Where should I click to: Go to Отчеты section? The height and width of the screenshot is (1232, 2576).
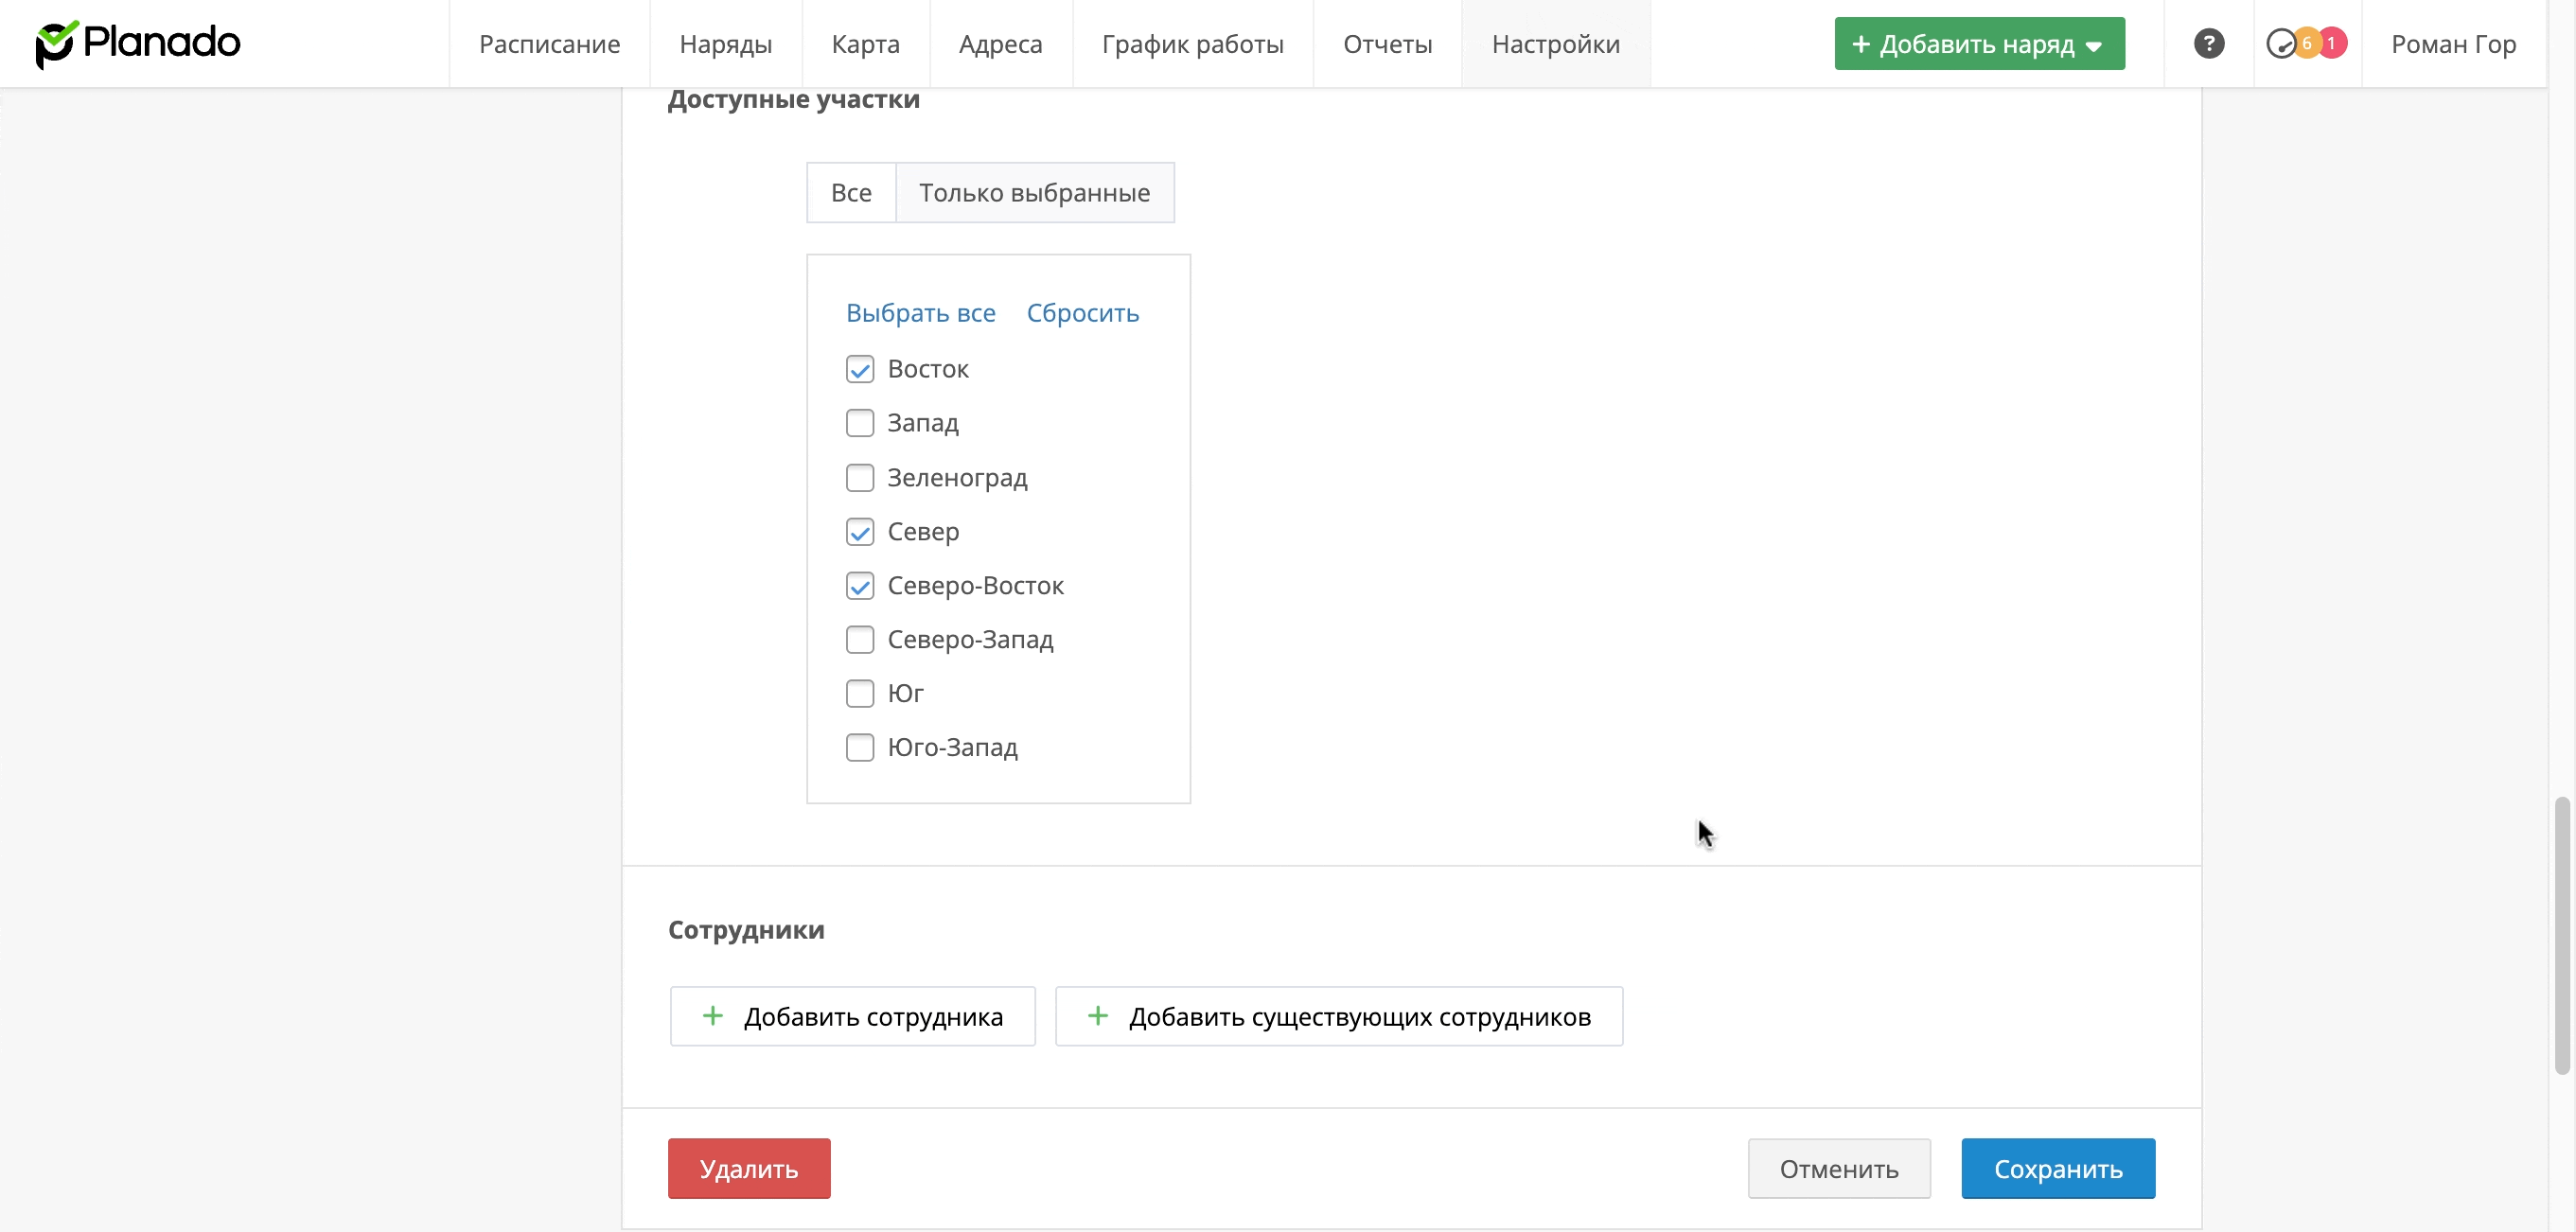(x=1387, y=44)
